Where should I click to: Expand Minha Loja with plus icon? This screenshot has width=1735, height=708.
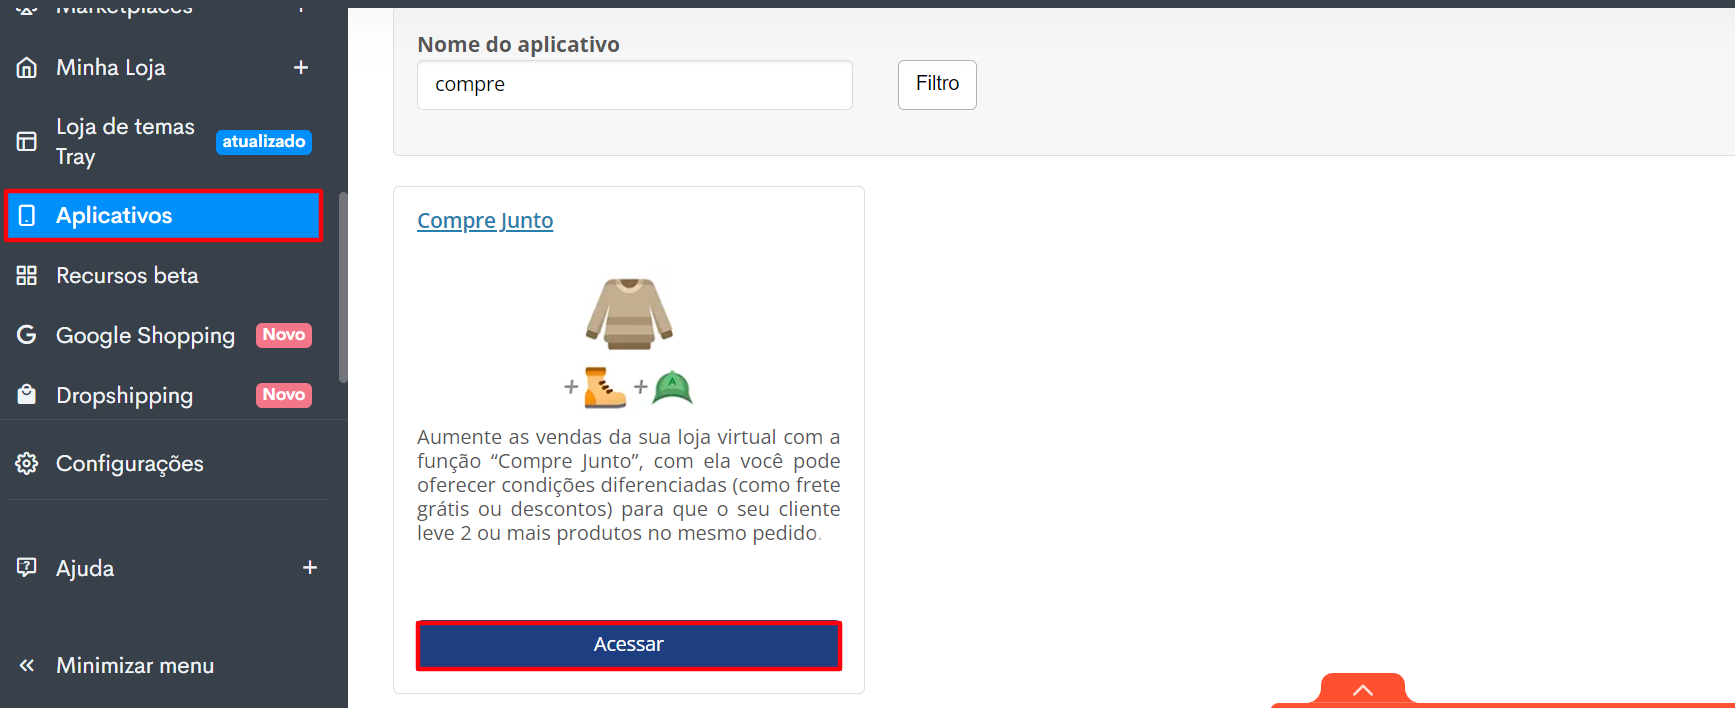[301, 67]
